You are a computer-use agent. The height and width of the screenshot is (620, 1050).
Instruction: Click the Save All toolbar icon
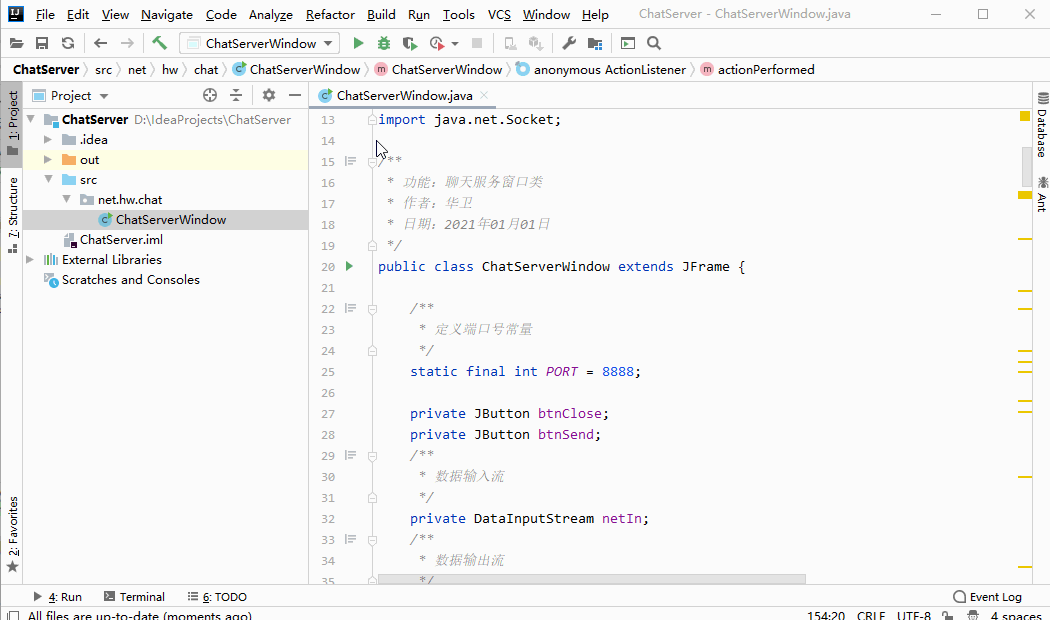click(42, 44)
